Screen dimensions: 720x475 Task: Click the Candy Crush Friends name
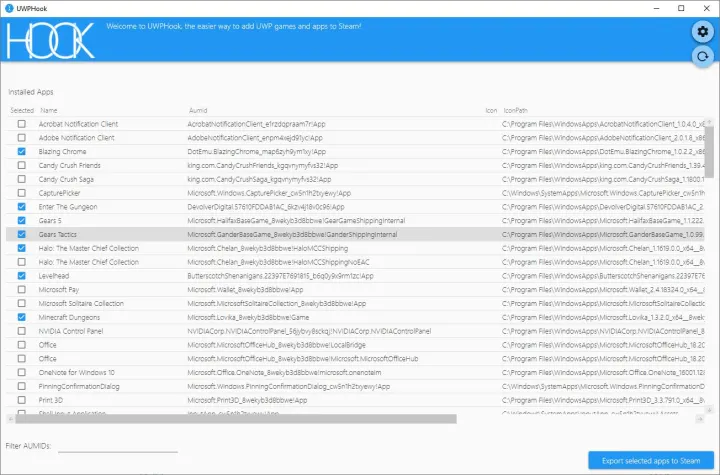69,165
